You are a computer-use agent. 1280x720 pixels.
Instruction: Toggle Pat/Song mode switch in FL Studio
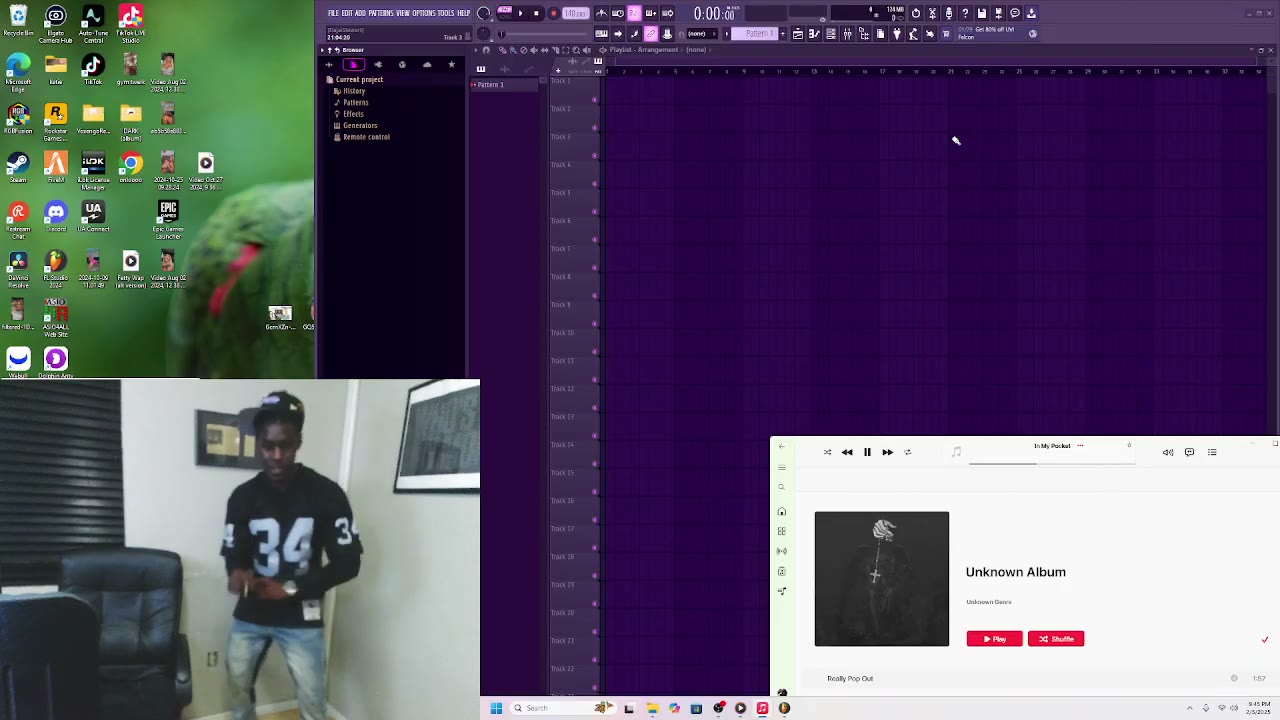(504, 13)
